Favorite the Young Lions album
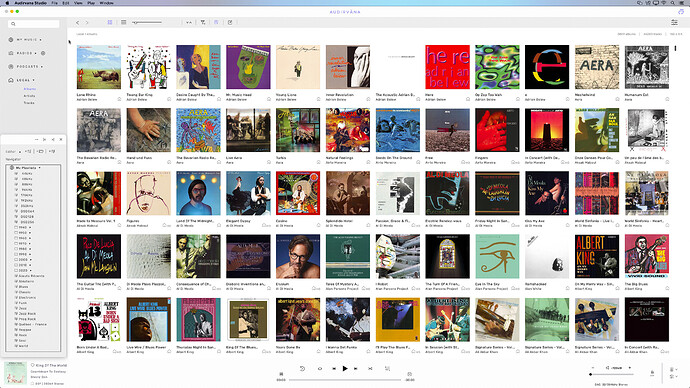Viewport: 690px width, 388px height. coord(318,99)
